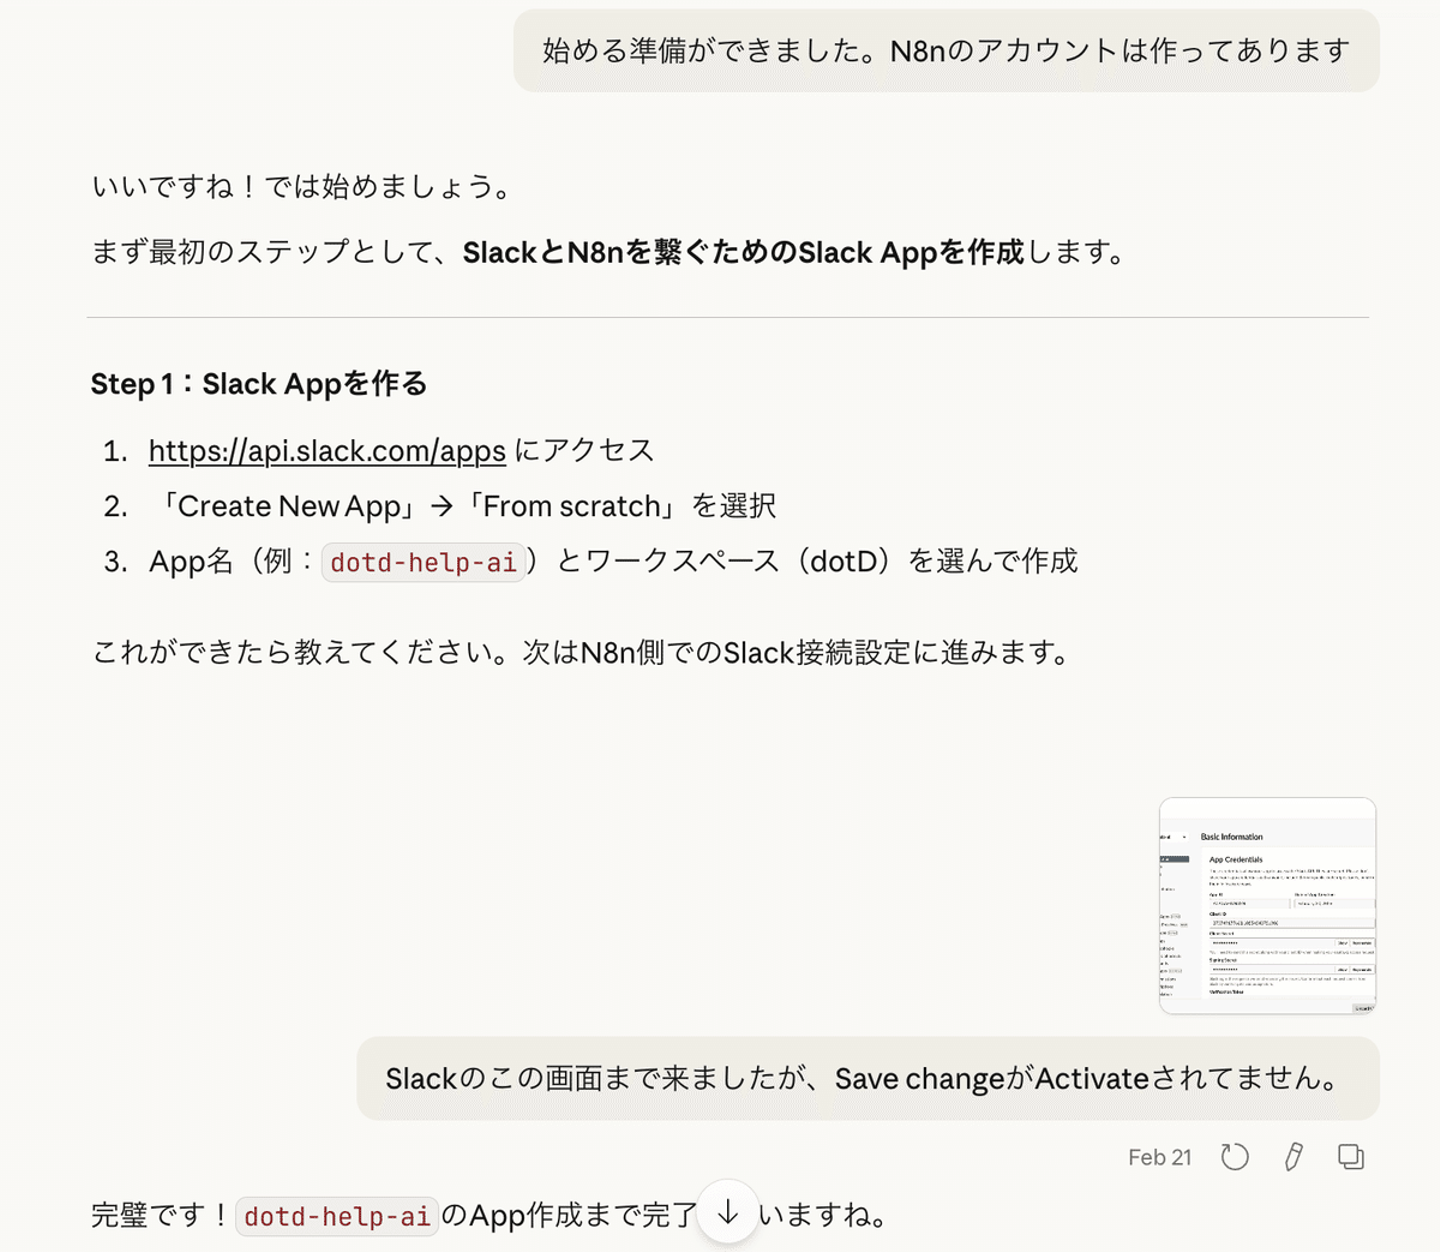
Task: Click the pencil edit message icon
Action: coord(1293,1157)
